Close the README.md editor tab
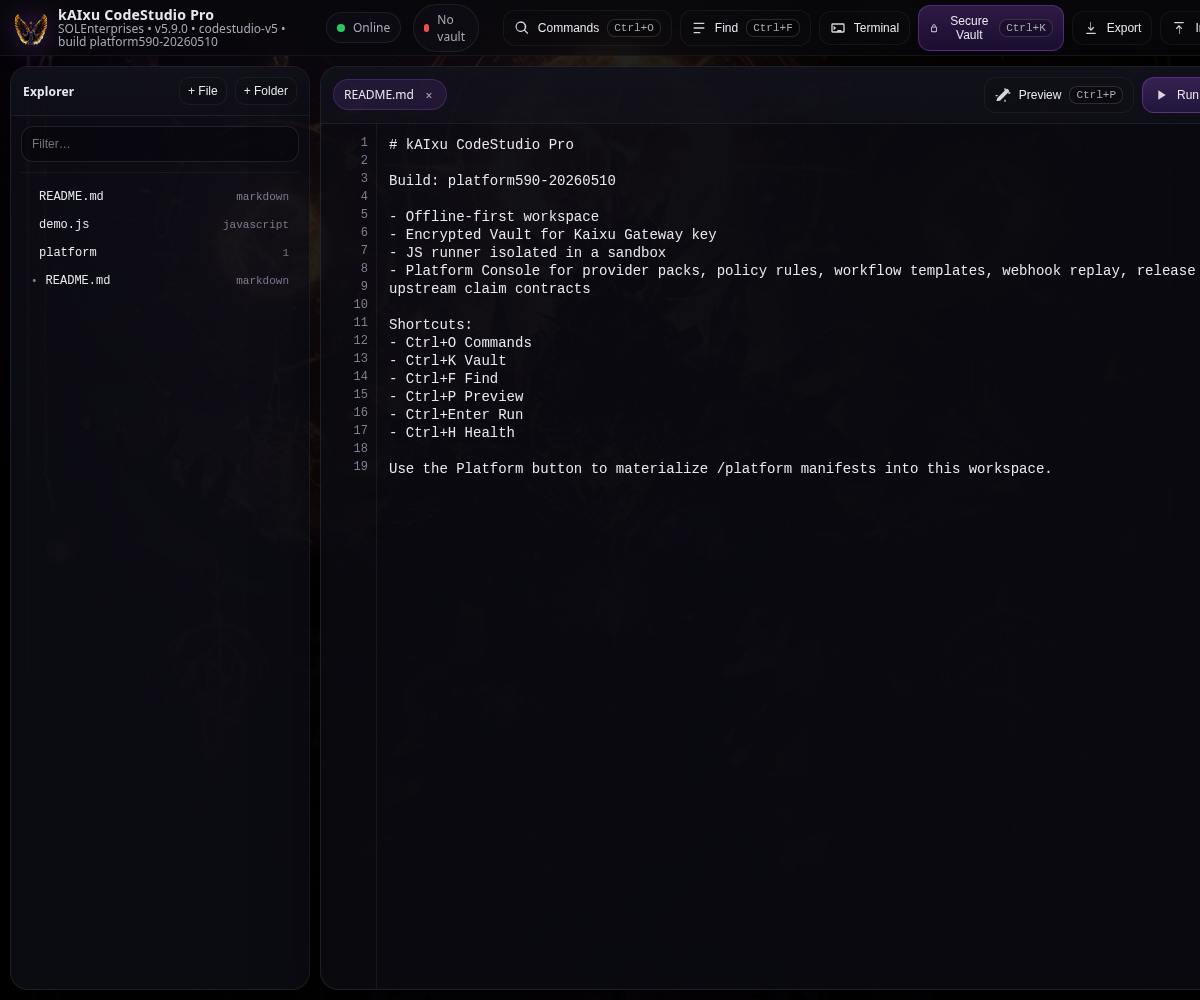 point(429,95)
